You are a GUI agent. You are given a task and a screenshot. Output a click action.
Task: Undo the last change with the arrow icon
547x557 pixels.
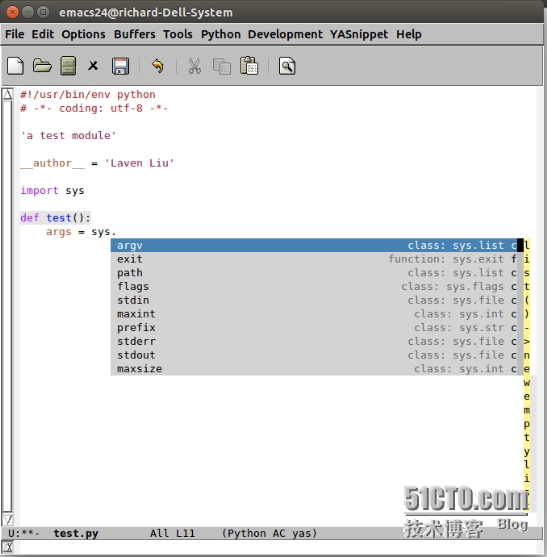(x=157, y=66)
